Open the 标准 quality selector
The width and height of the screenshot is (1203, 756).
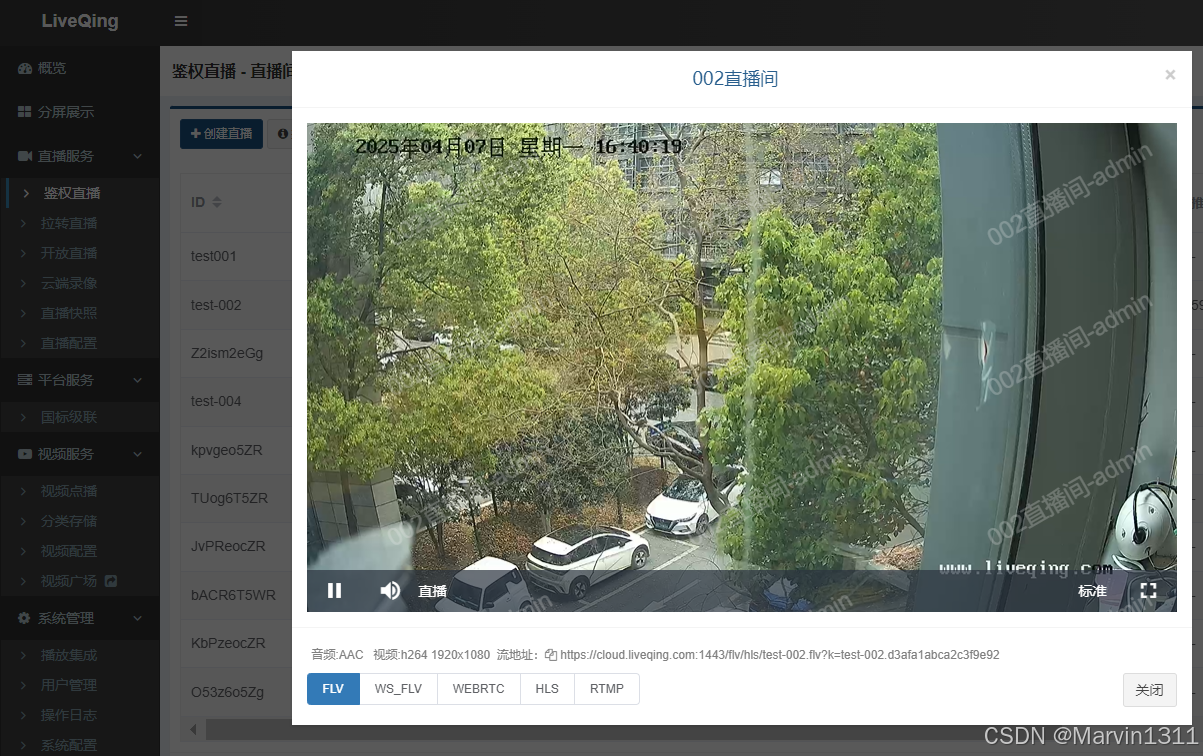pos(1092,591)
